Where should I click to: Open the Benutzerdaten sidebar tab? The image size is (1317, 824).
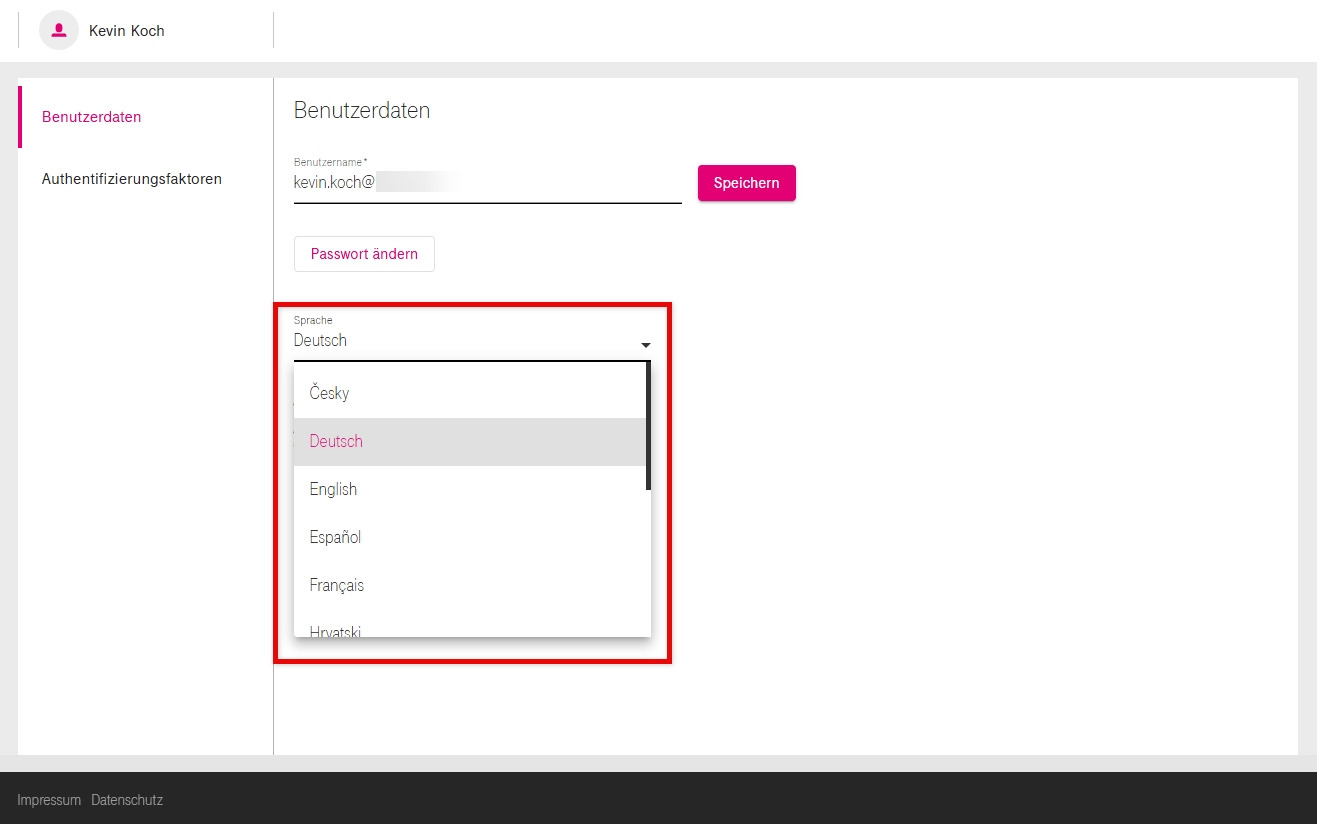point(92,117)
